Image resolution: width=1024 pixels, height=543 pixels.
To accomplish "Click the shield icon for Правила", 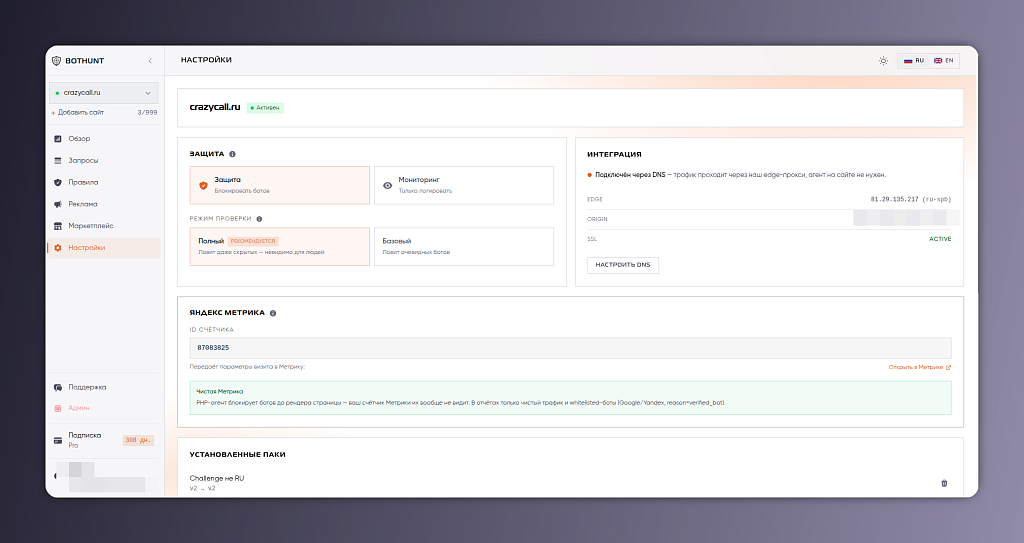I will (57, 182).
